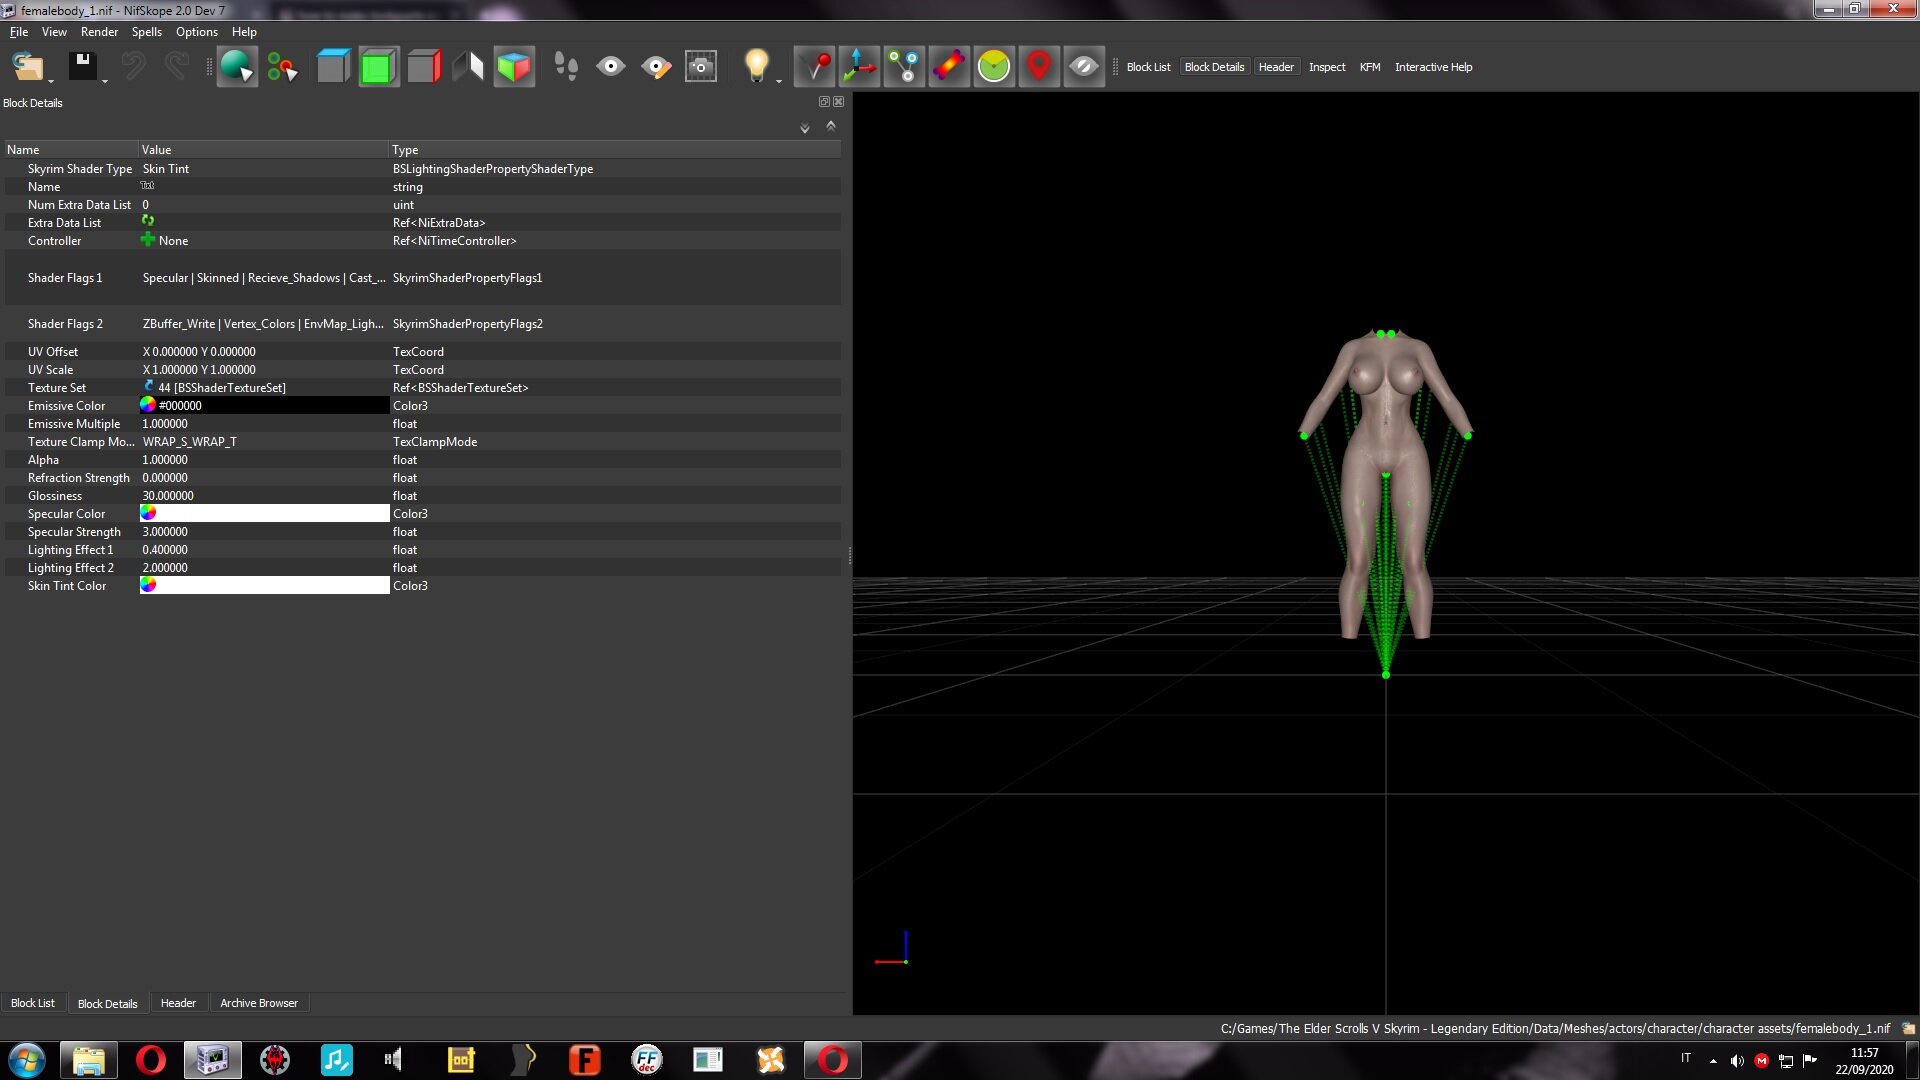Flip view with black-white icon
Screen dimensions: 1920x1080
(468, 67)
